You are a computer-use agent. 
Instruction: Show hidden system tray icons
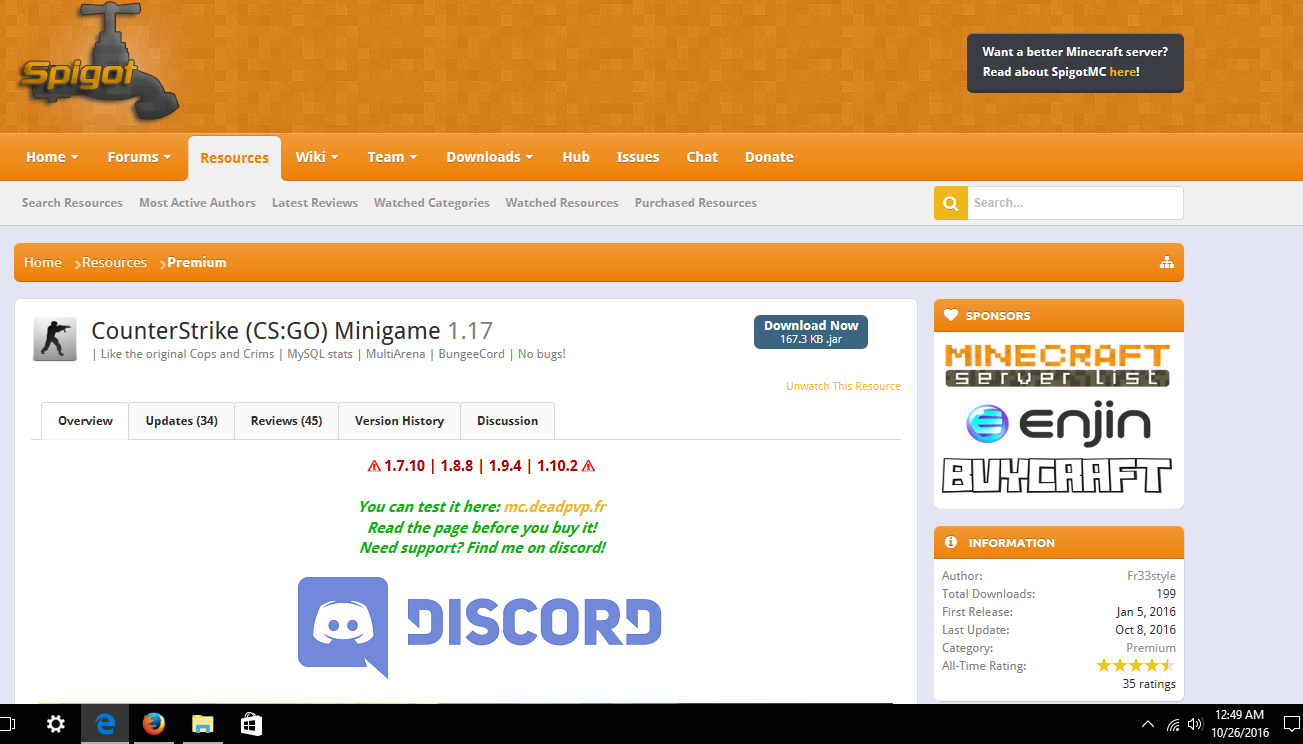point(1147,724)
